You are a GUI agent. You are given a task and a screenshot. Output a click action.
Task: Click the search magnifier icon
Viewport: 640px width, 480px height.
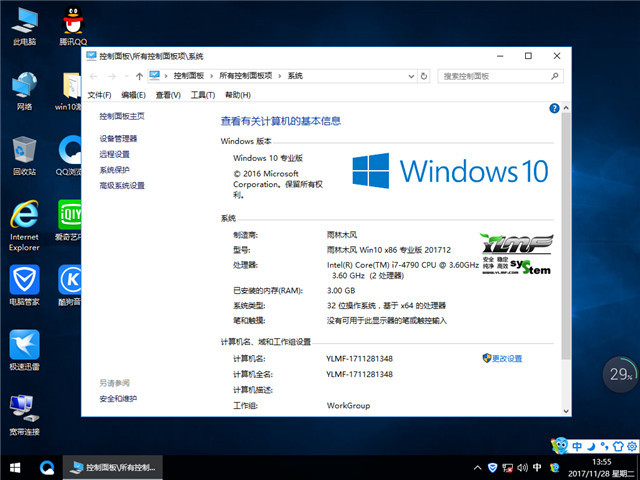pos(554,76)
